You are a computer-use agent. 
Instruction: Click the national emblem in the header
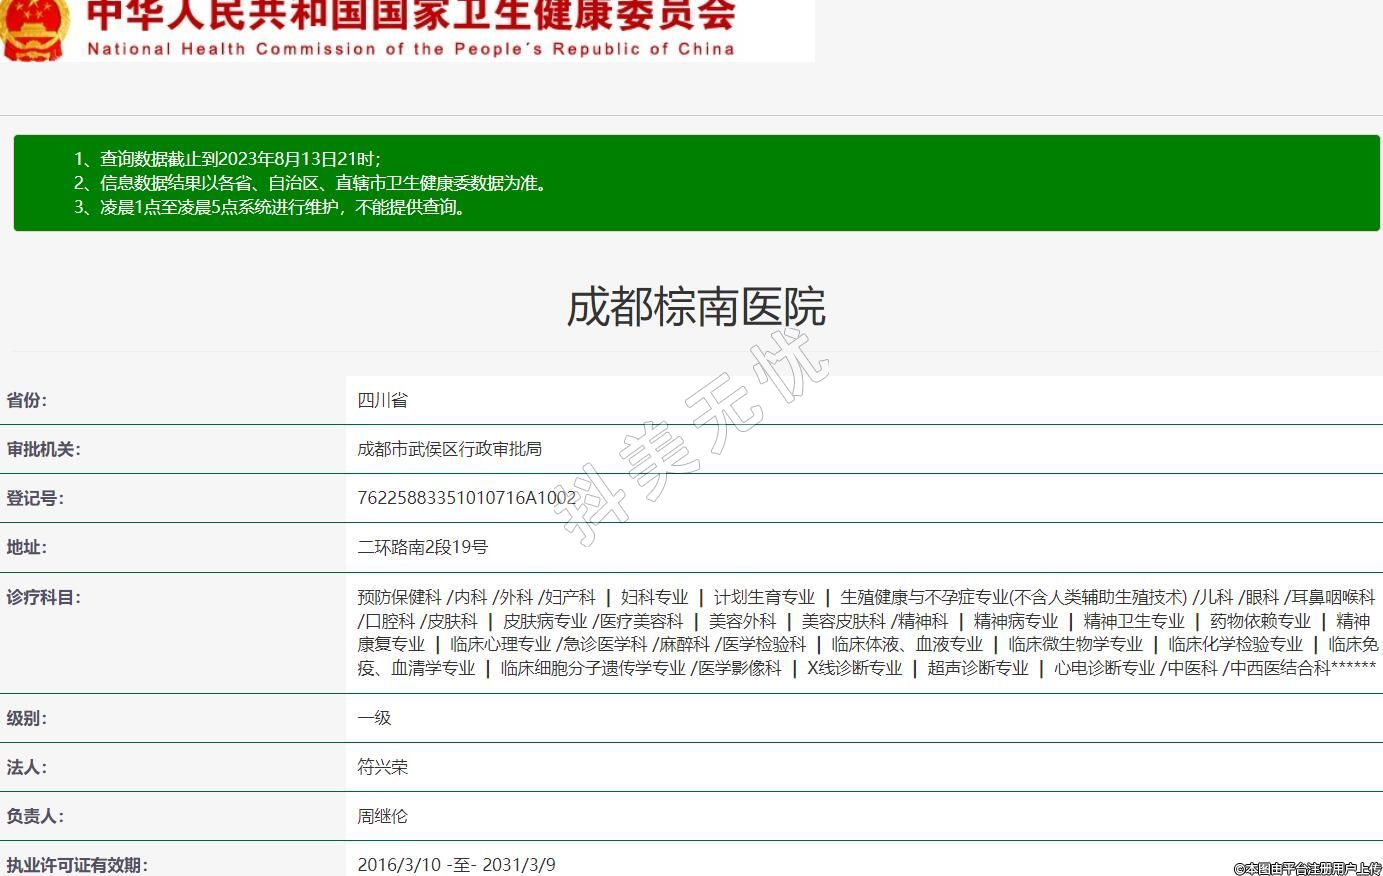[x=36, y=28]
